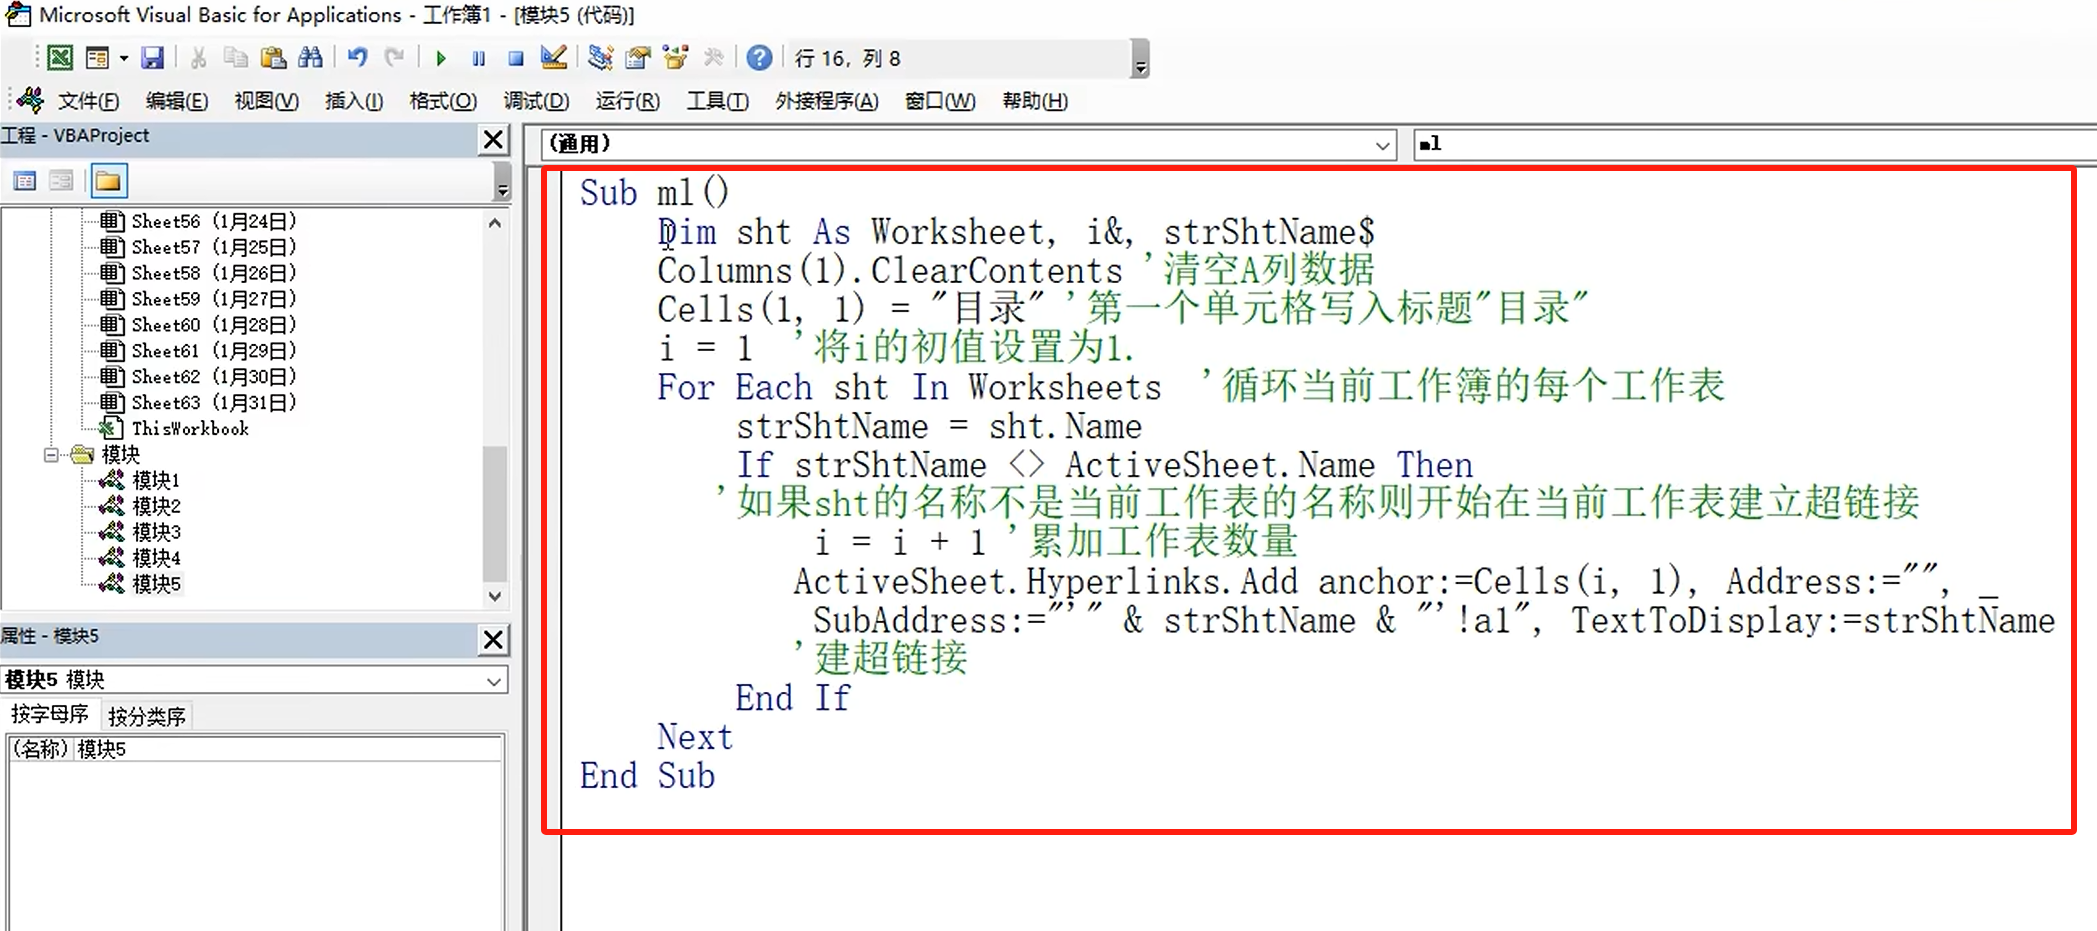Open the Object Browser icon
Image resolution: width=2097 pixels, height=931 pixels.
(676, 58)
